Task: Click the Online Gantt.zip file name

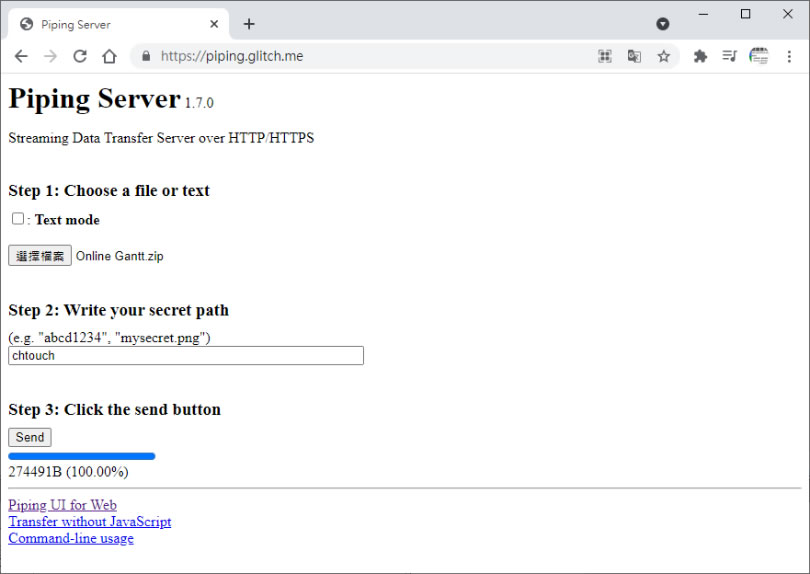Action: 119,256
